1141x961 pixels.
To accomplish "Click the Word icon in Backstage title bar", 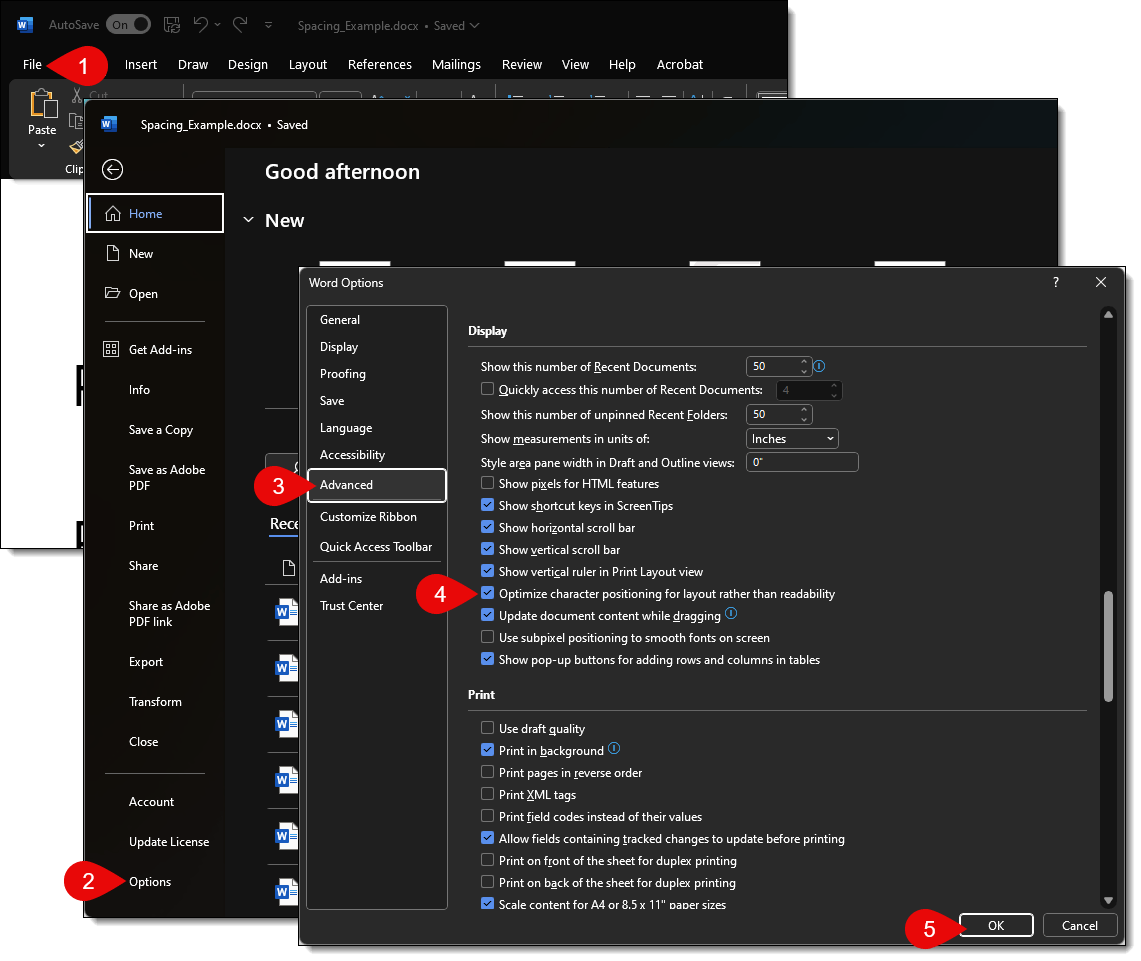I will coord(109,124).
